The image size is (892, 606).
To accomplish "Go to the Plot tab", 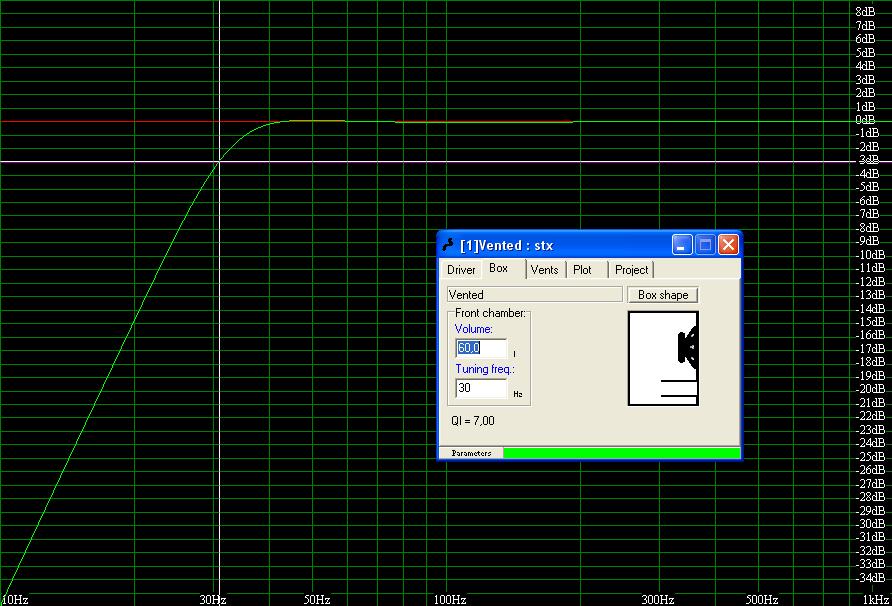I will click(x=582, y=270).
